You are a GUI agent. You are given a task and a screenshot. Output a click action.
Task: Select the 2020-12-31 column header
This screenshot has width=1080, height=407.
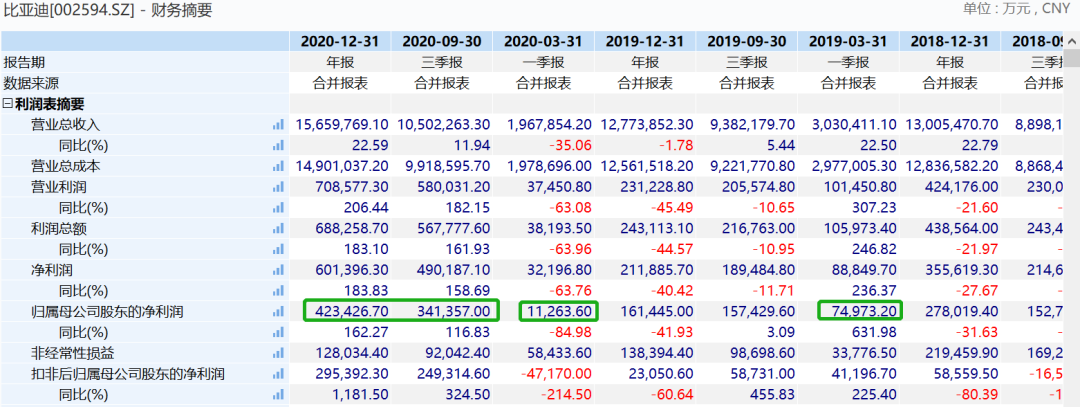coord(340,41)
